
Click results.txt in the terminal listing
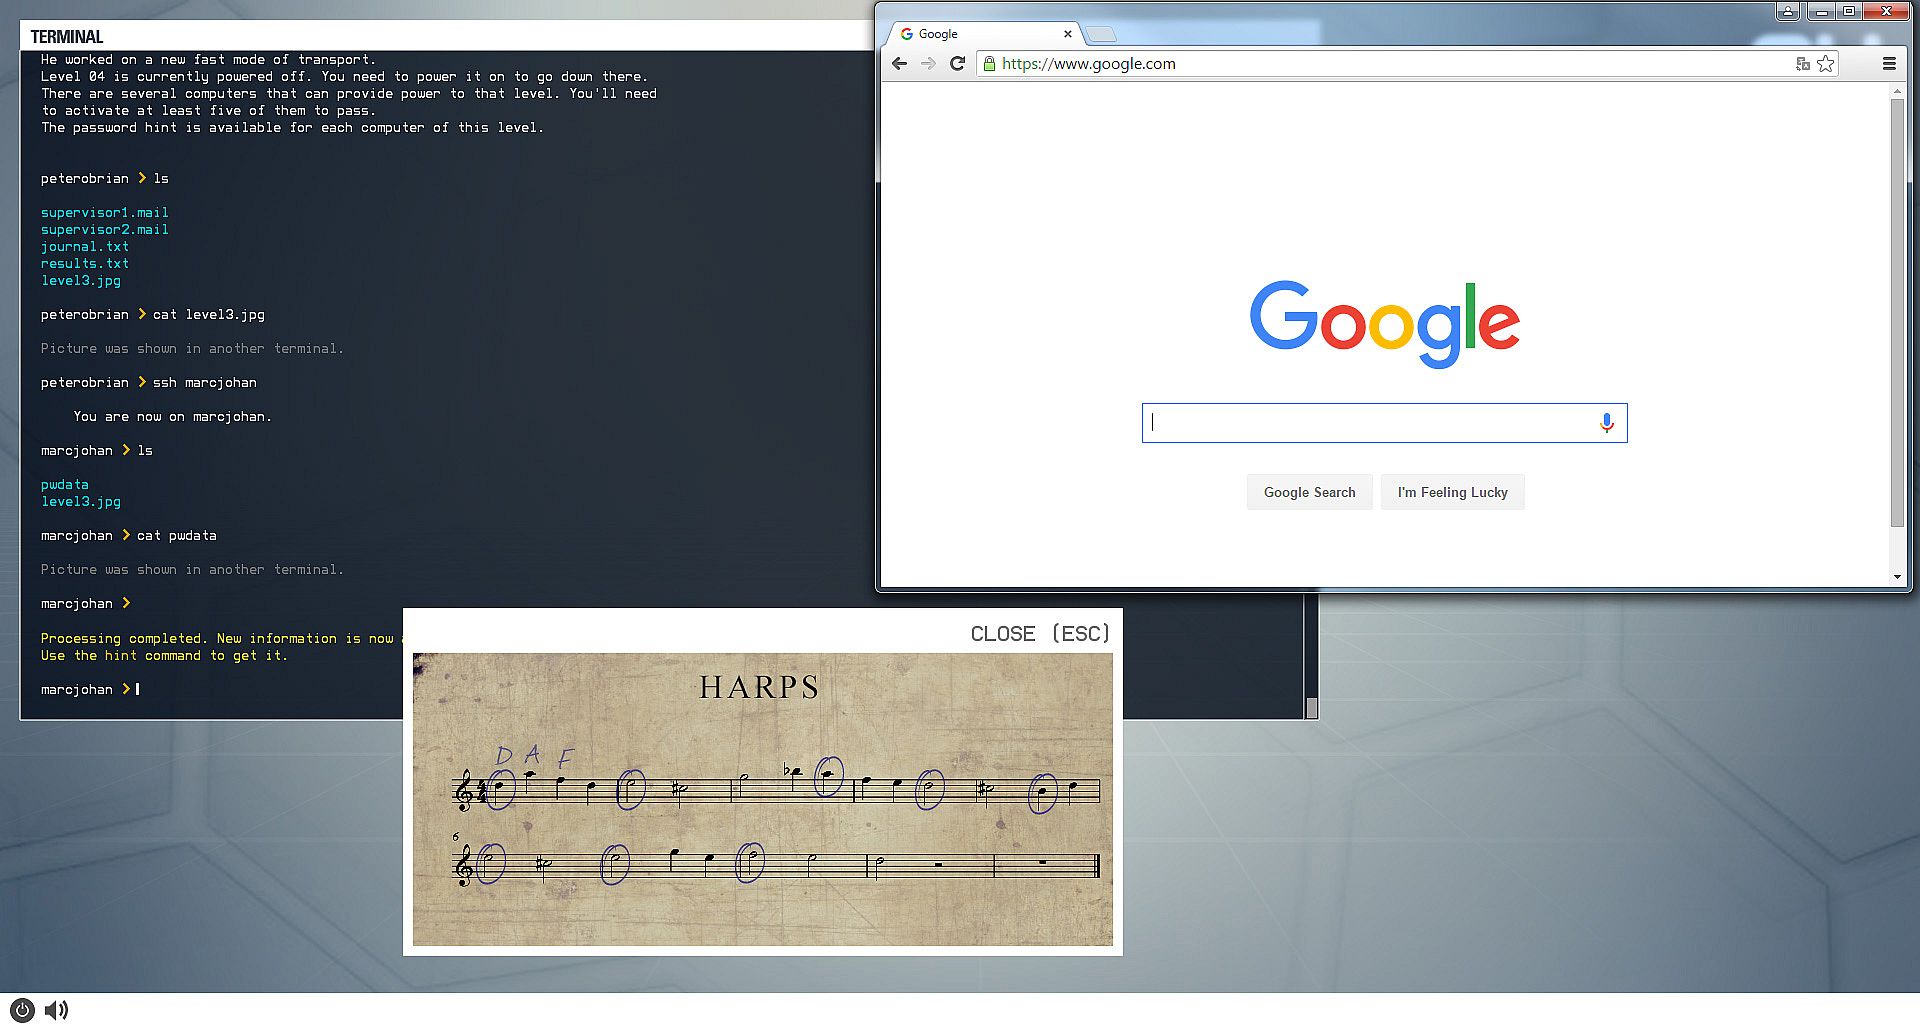(84, 263)
